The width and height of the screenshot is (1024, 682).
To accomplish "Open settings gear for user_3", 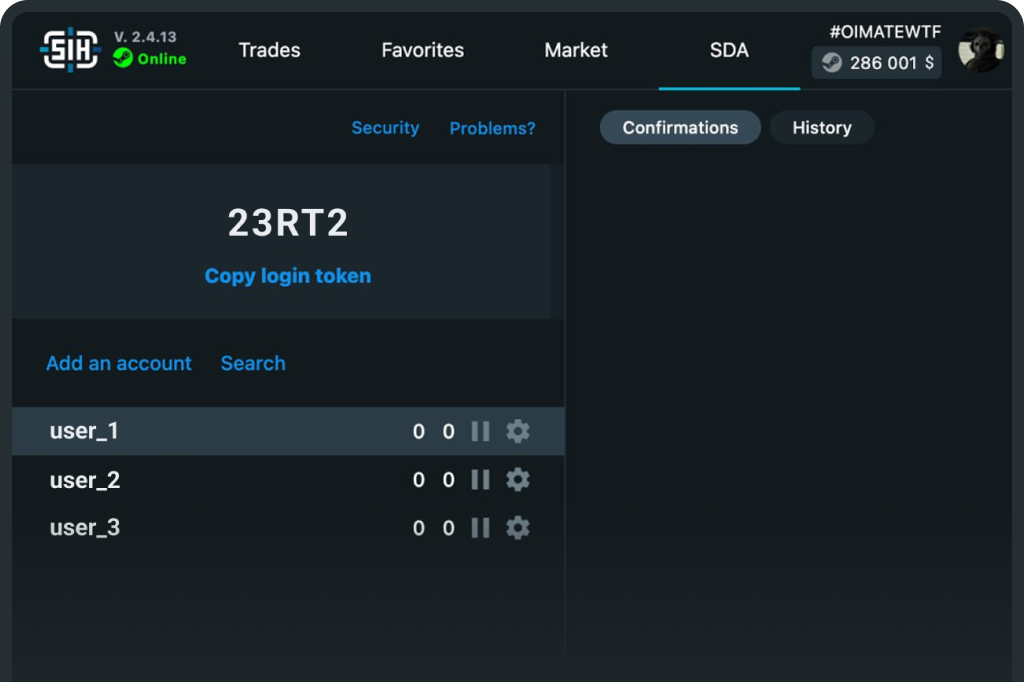I will coord(517,528).
